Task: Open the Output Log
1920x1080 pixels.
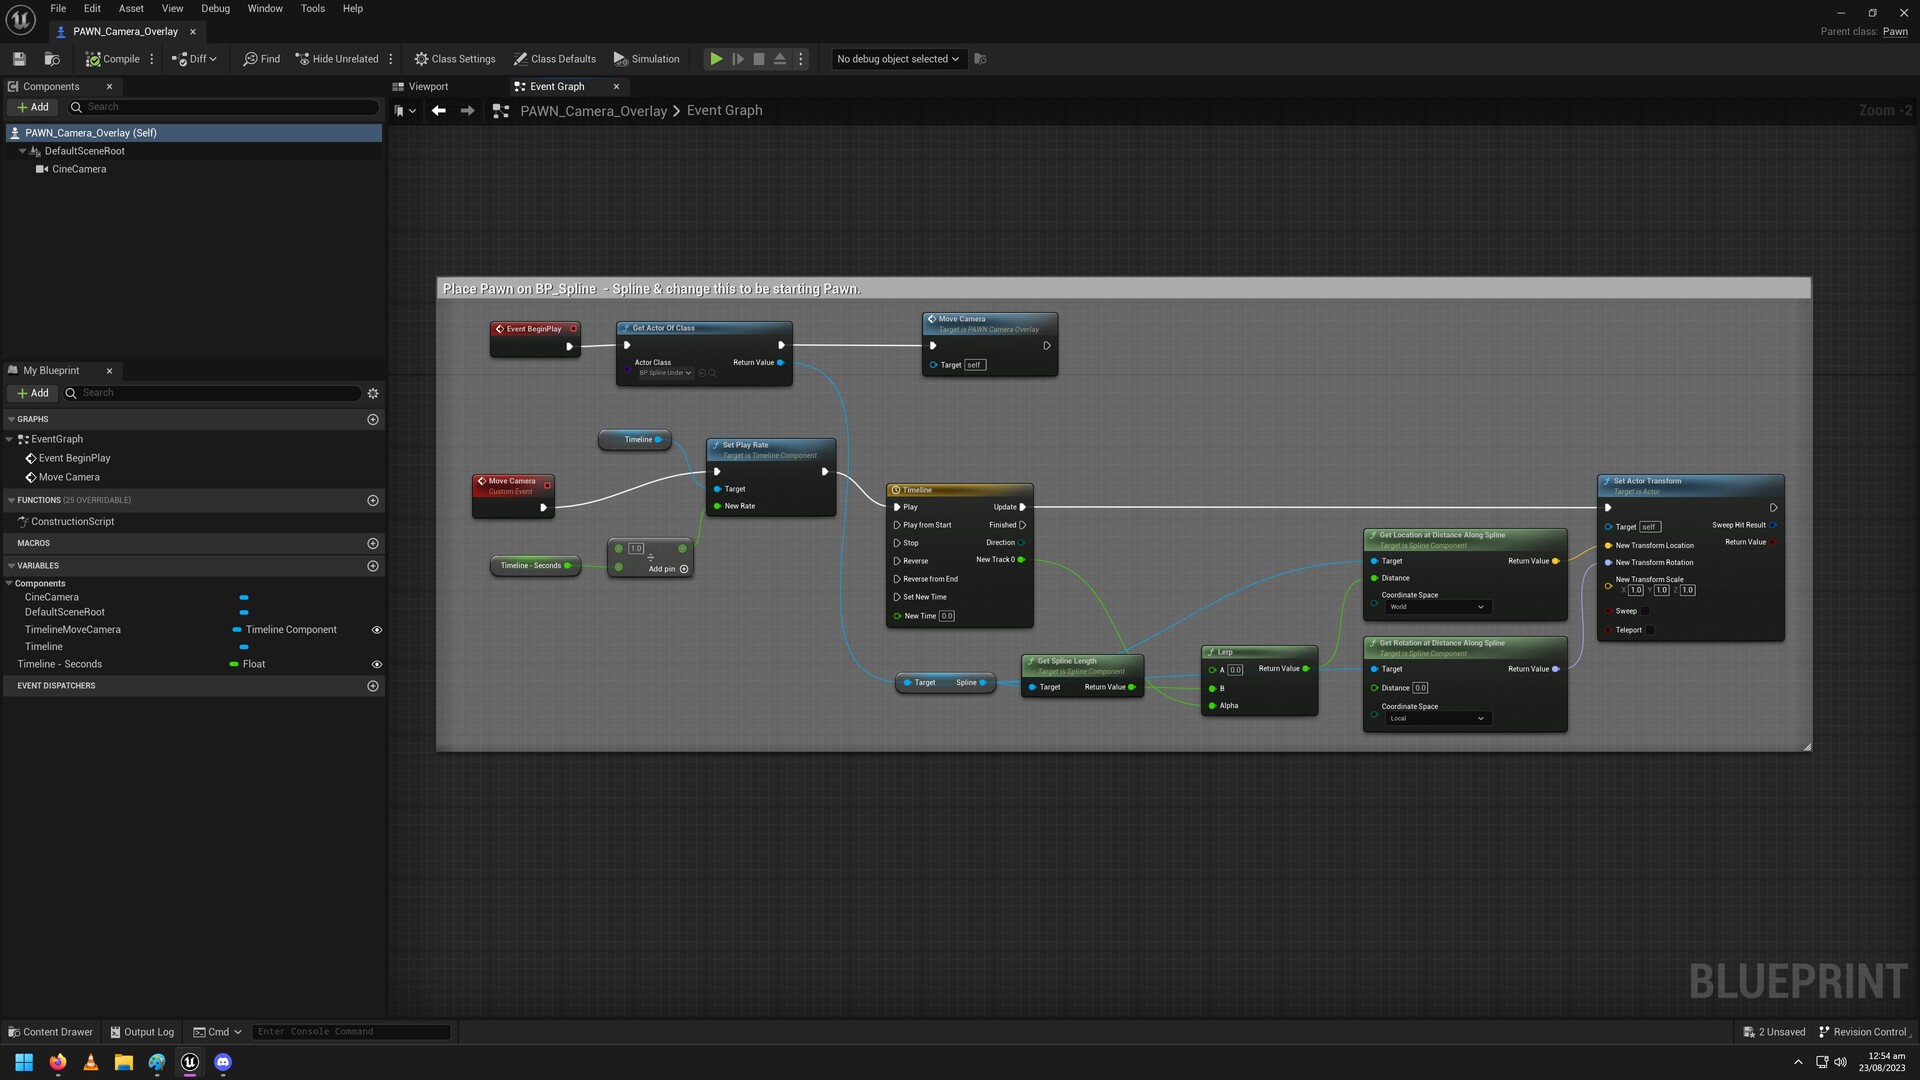Action: point(143,1031)
